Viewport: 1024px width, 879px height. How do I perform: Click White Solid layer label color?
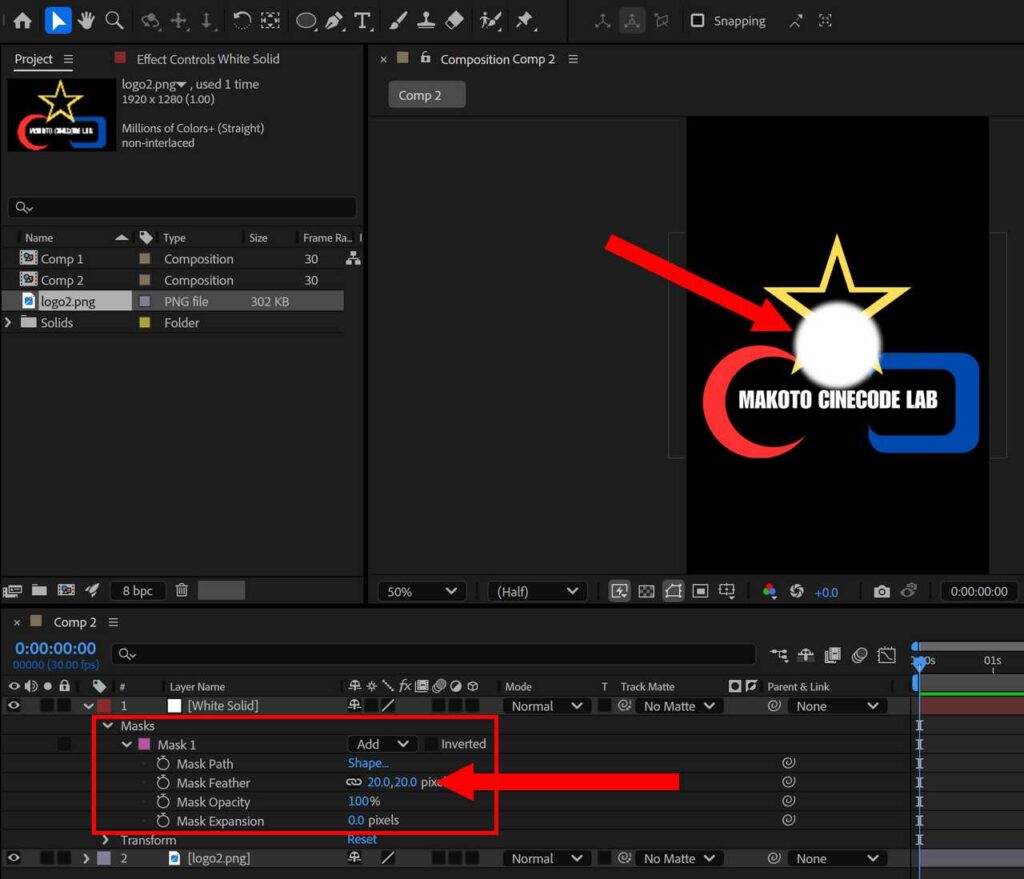tap(104, 706)
